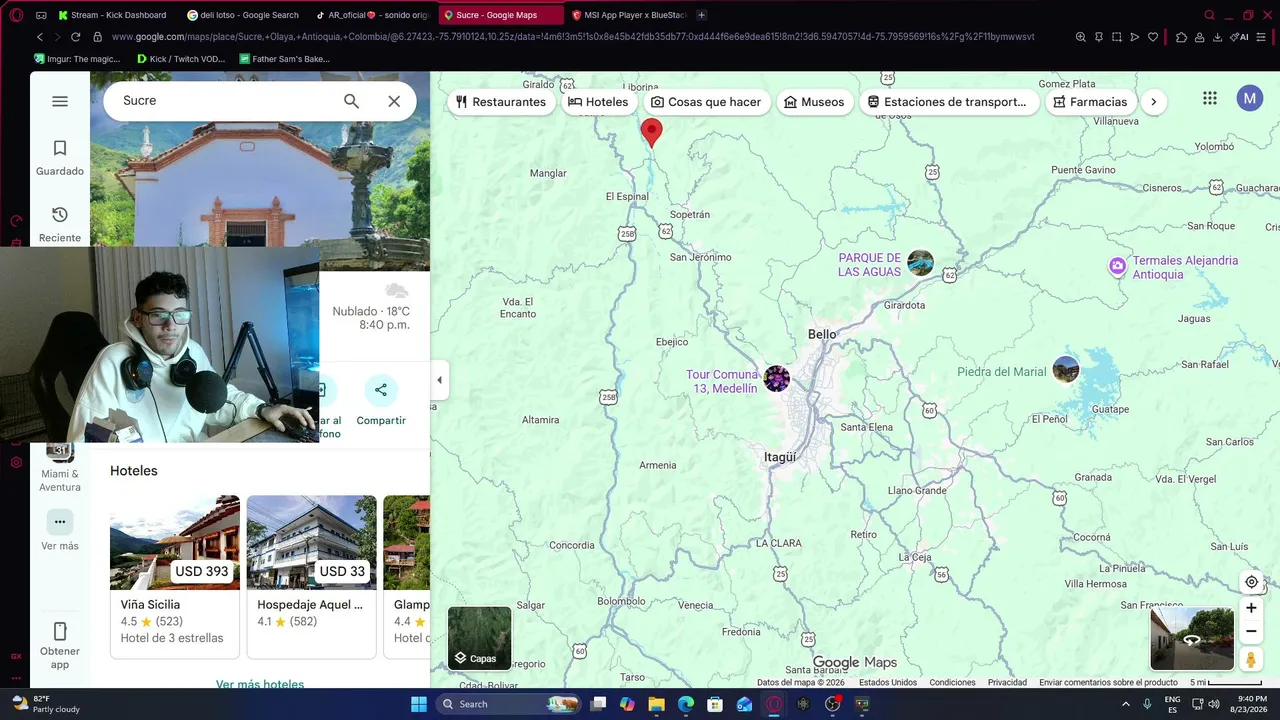Open Imgur bookmark

78,59
